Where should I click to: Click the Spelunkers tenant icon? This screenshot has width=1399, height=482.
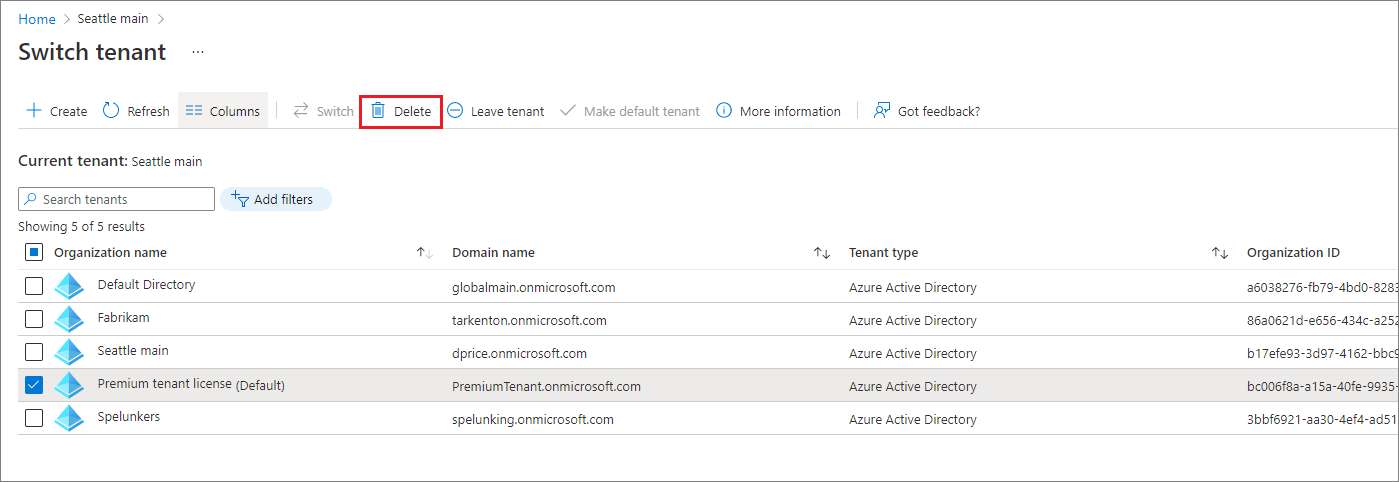[69, 418]
